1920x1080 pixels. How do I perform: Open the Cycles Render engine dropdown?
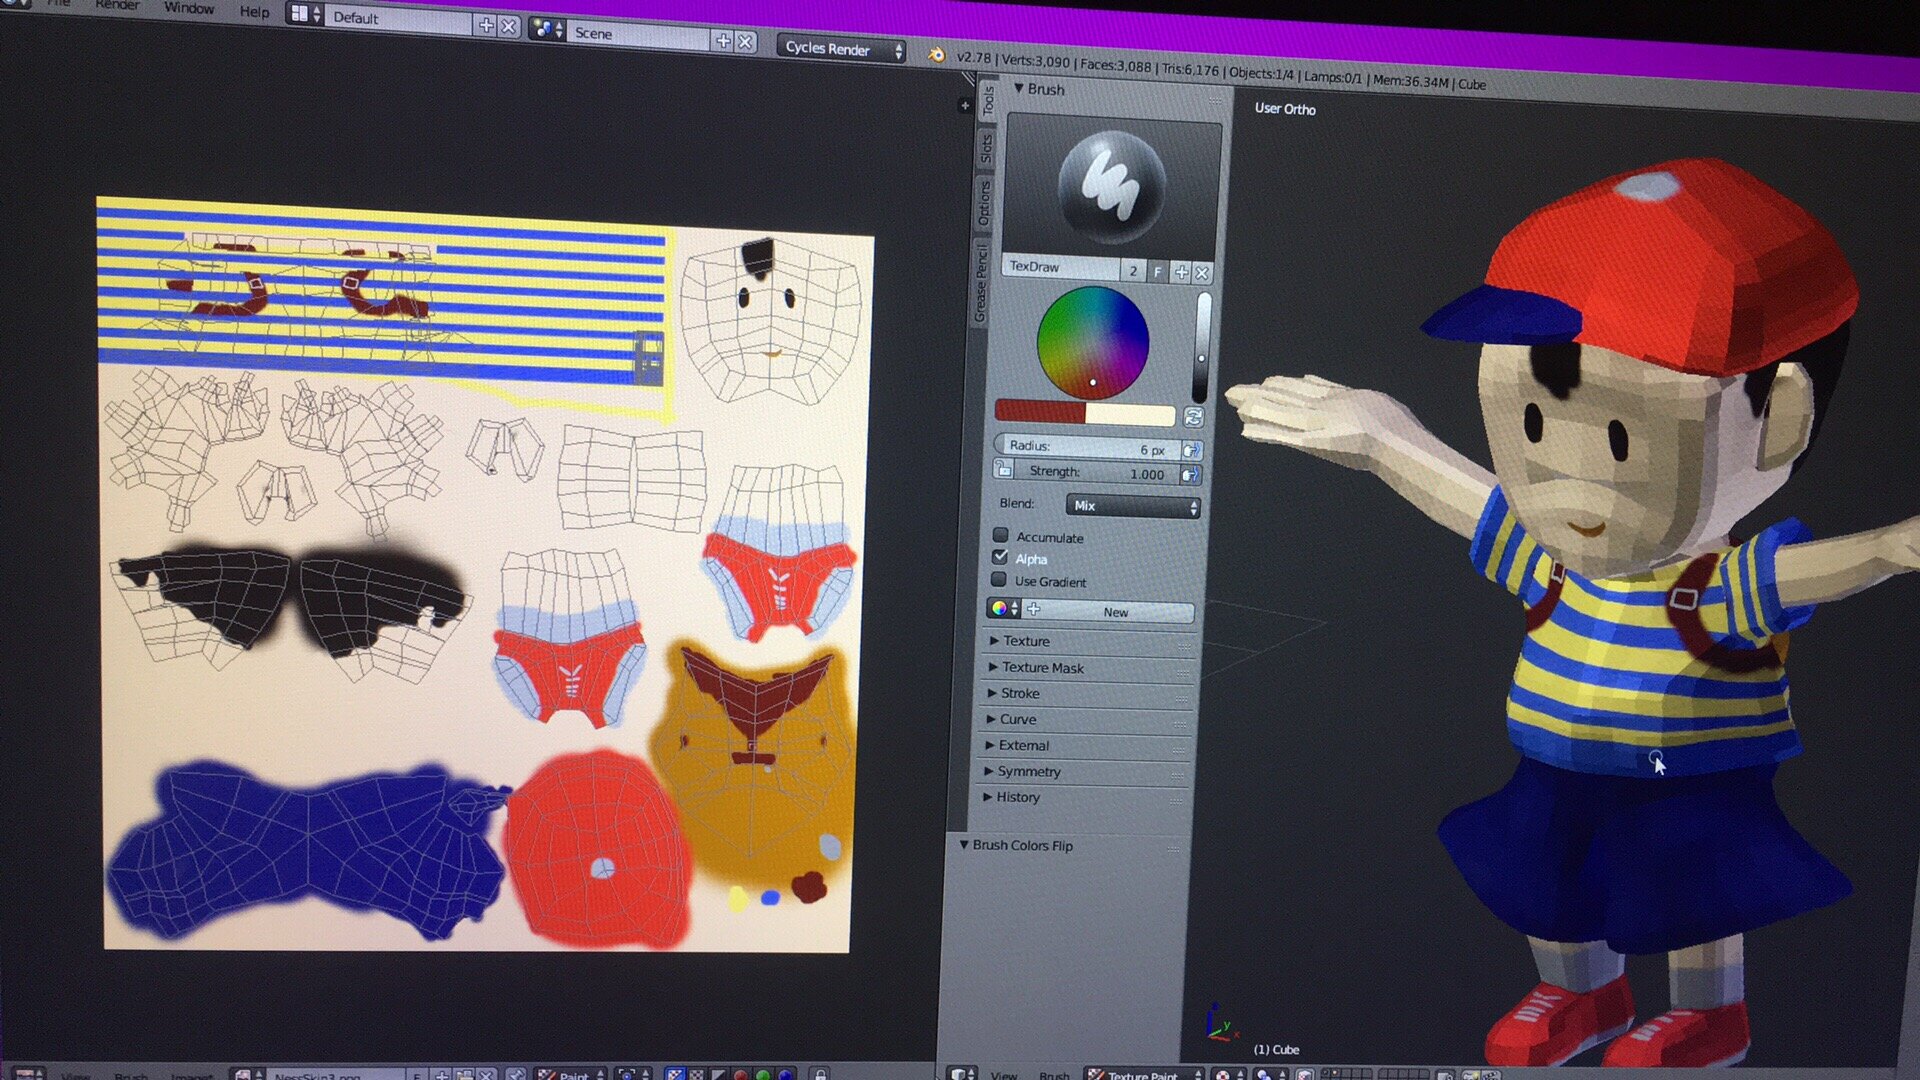(841, 48)
